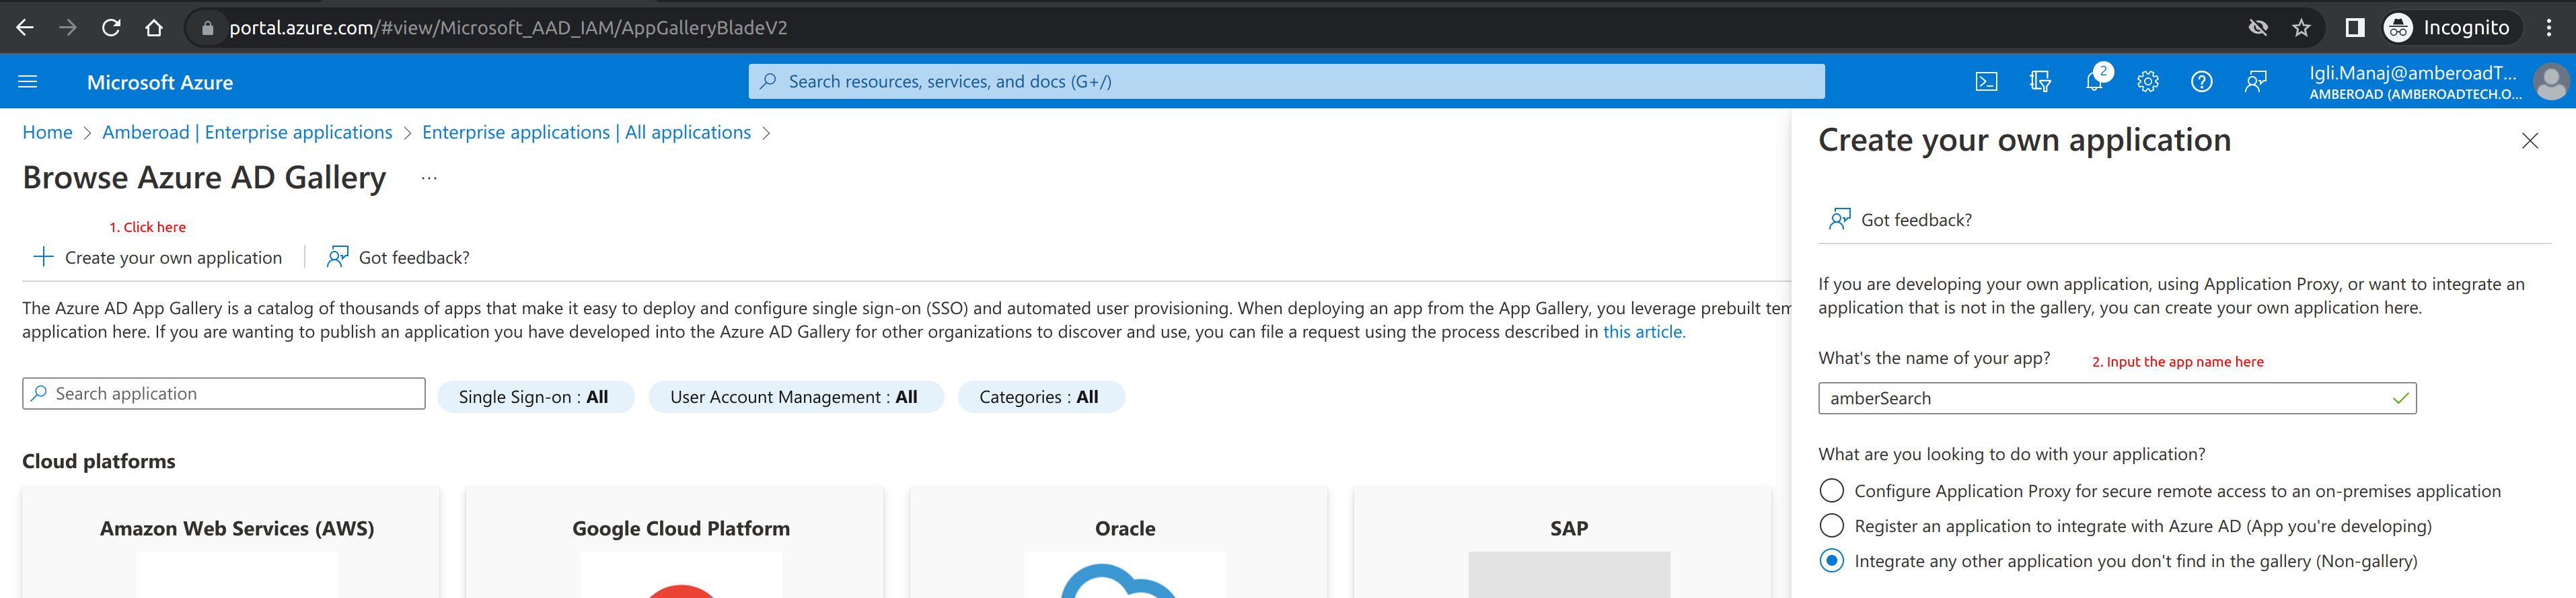Viewport: 2576px width, 598px height.
Task: Reload the page with the refresh icon
Action: 111,28
